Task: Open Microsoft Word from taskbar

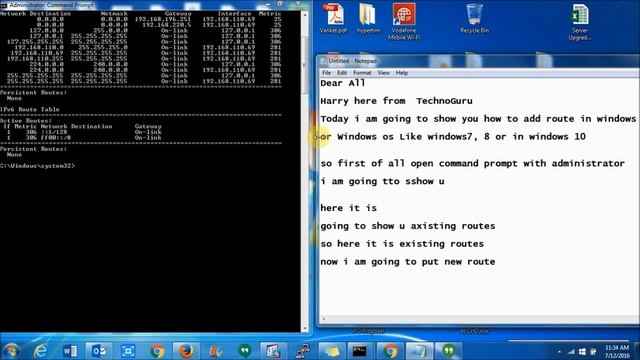Action: pyautogui.click(x=70, y=351)
